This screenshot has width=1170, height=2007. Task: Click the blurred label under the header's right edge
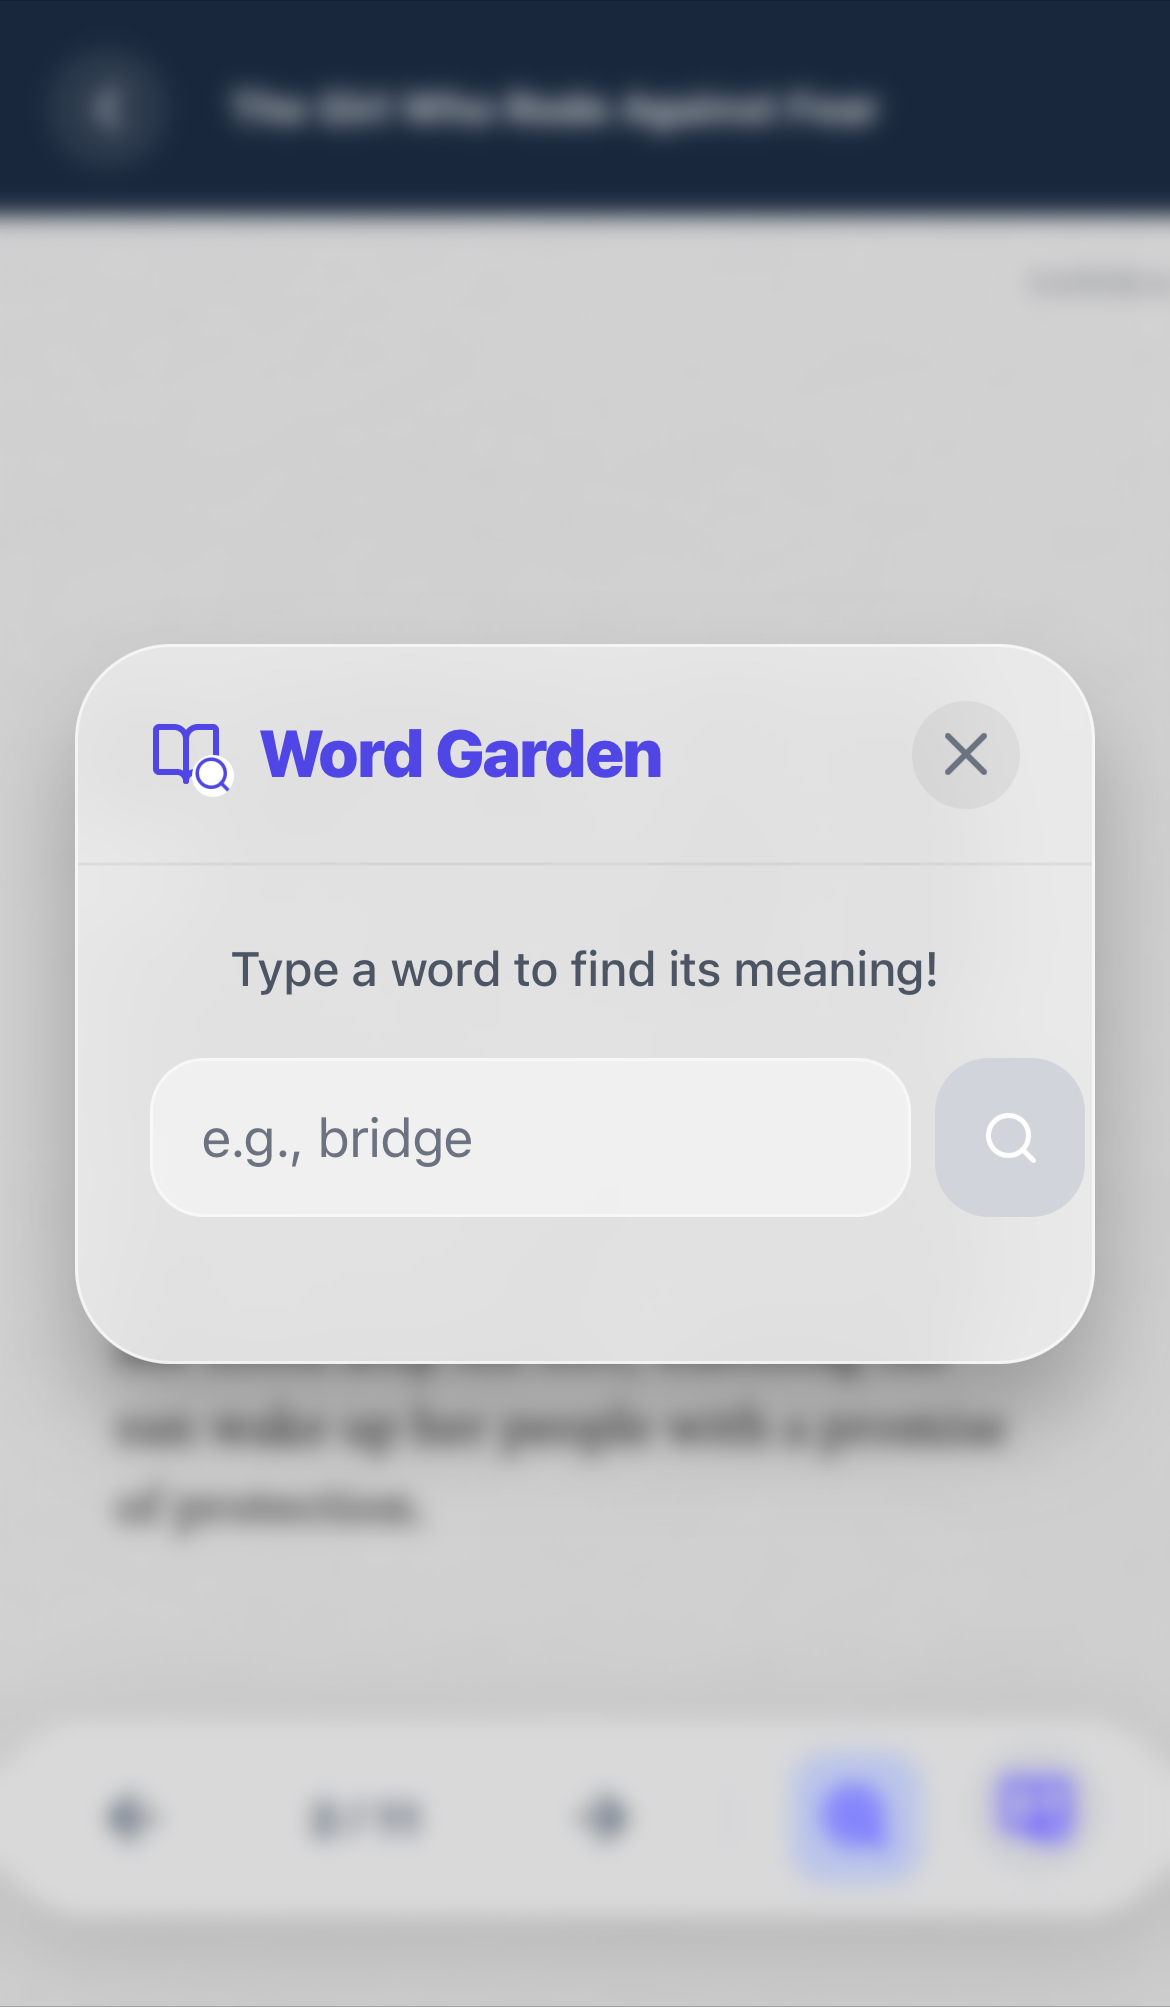pos(1095,284)
